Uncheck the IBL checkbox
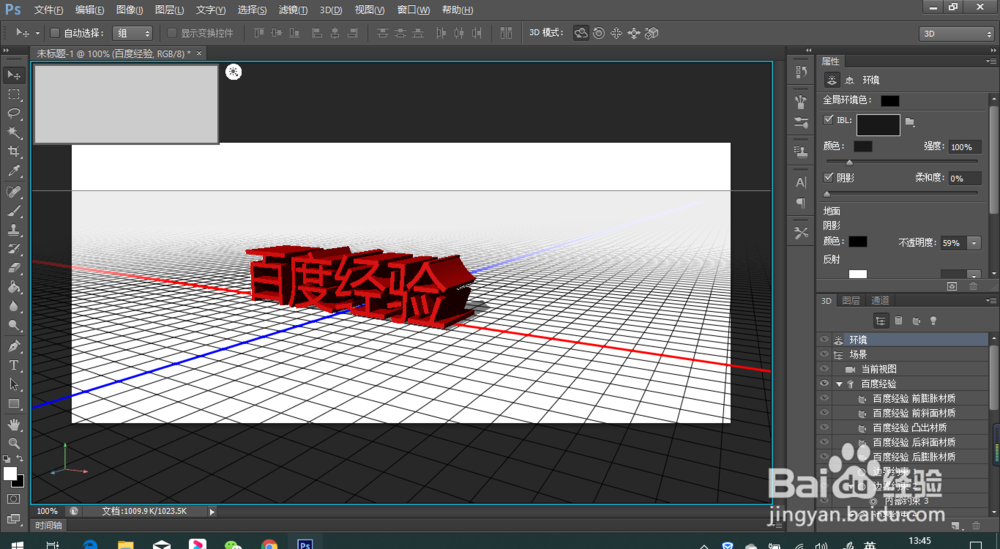The height and width of the screenshot is (549, 1000). (828, 119)
